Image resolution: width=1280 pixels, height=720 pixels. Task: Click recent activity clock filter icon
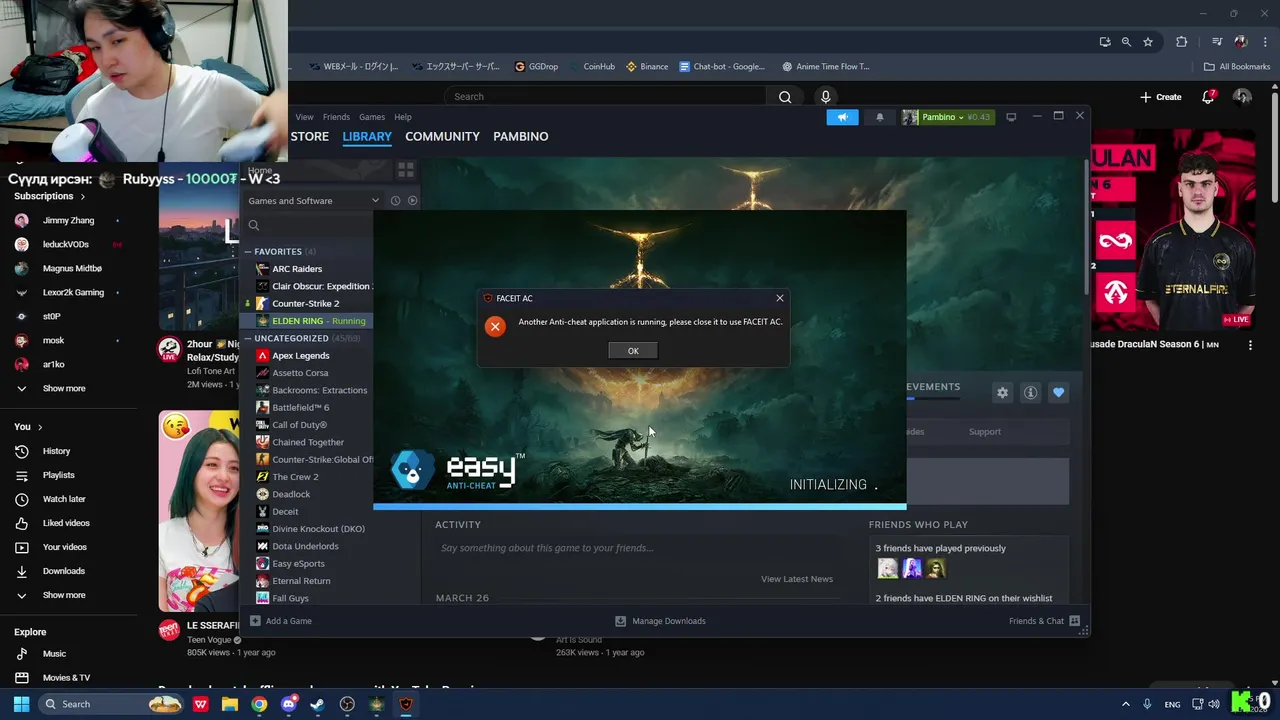point(395,201)
